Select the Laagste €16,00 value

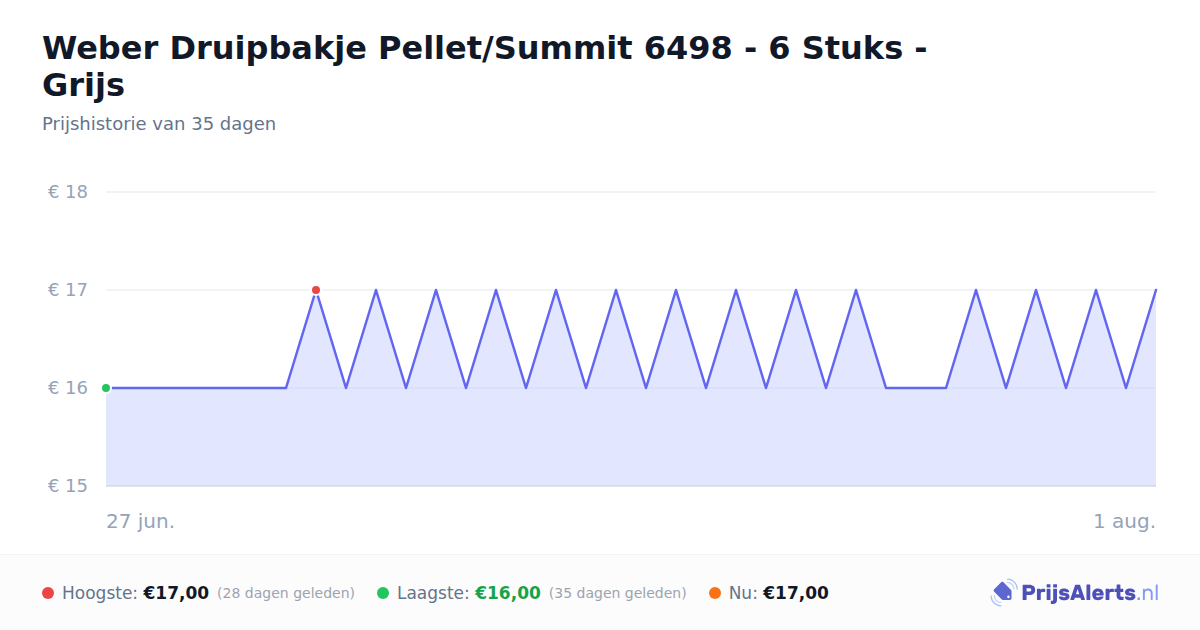[508, 593]
